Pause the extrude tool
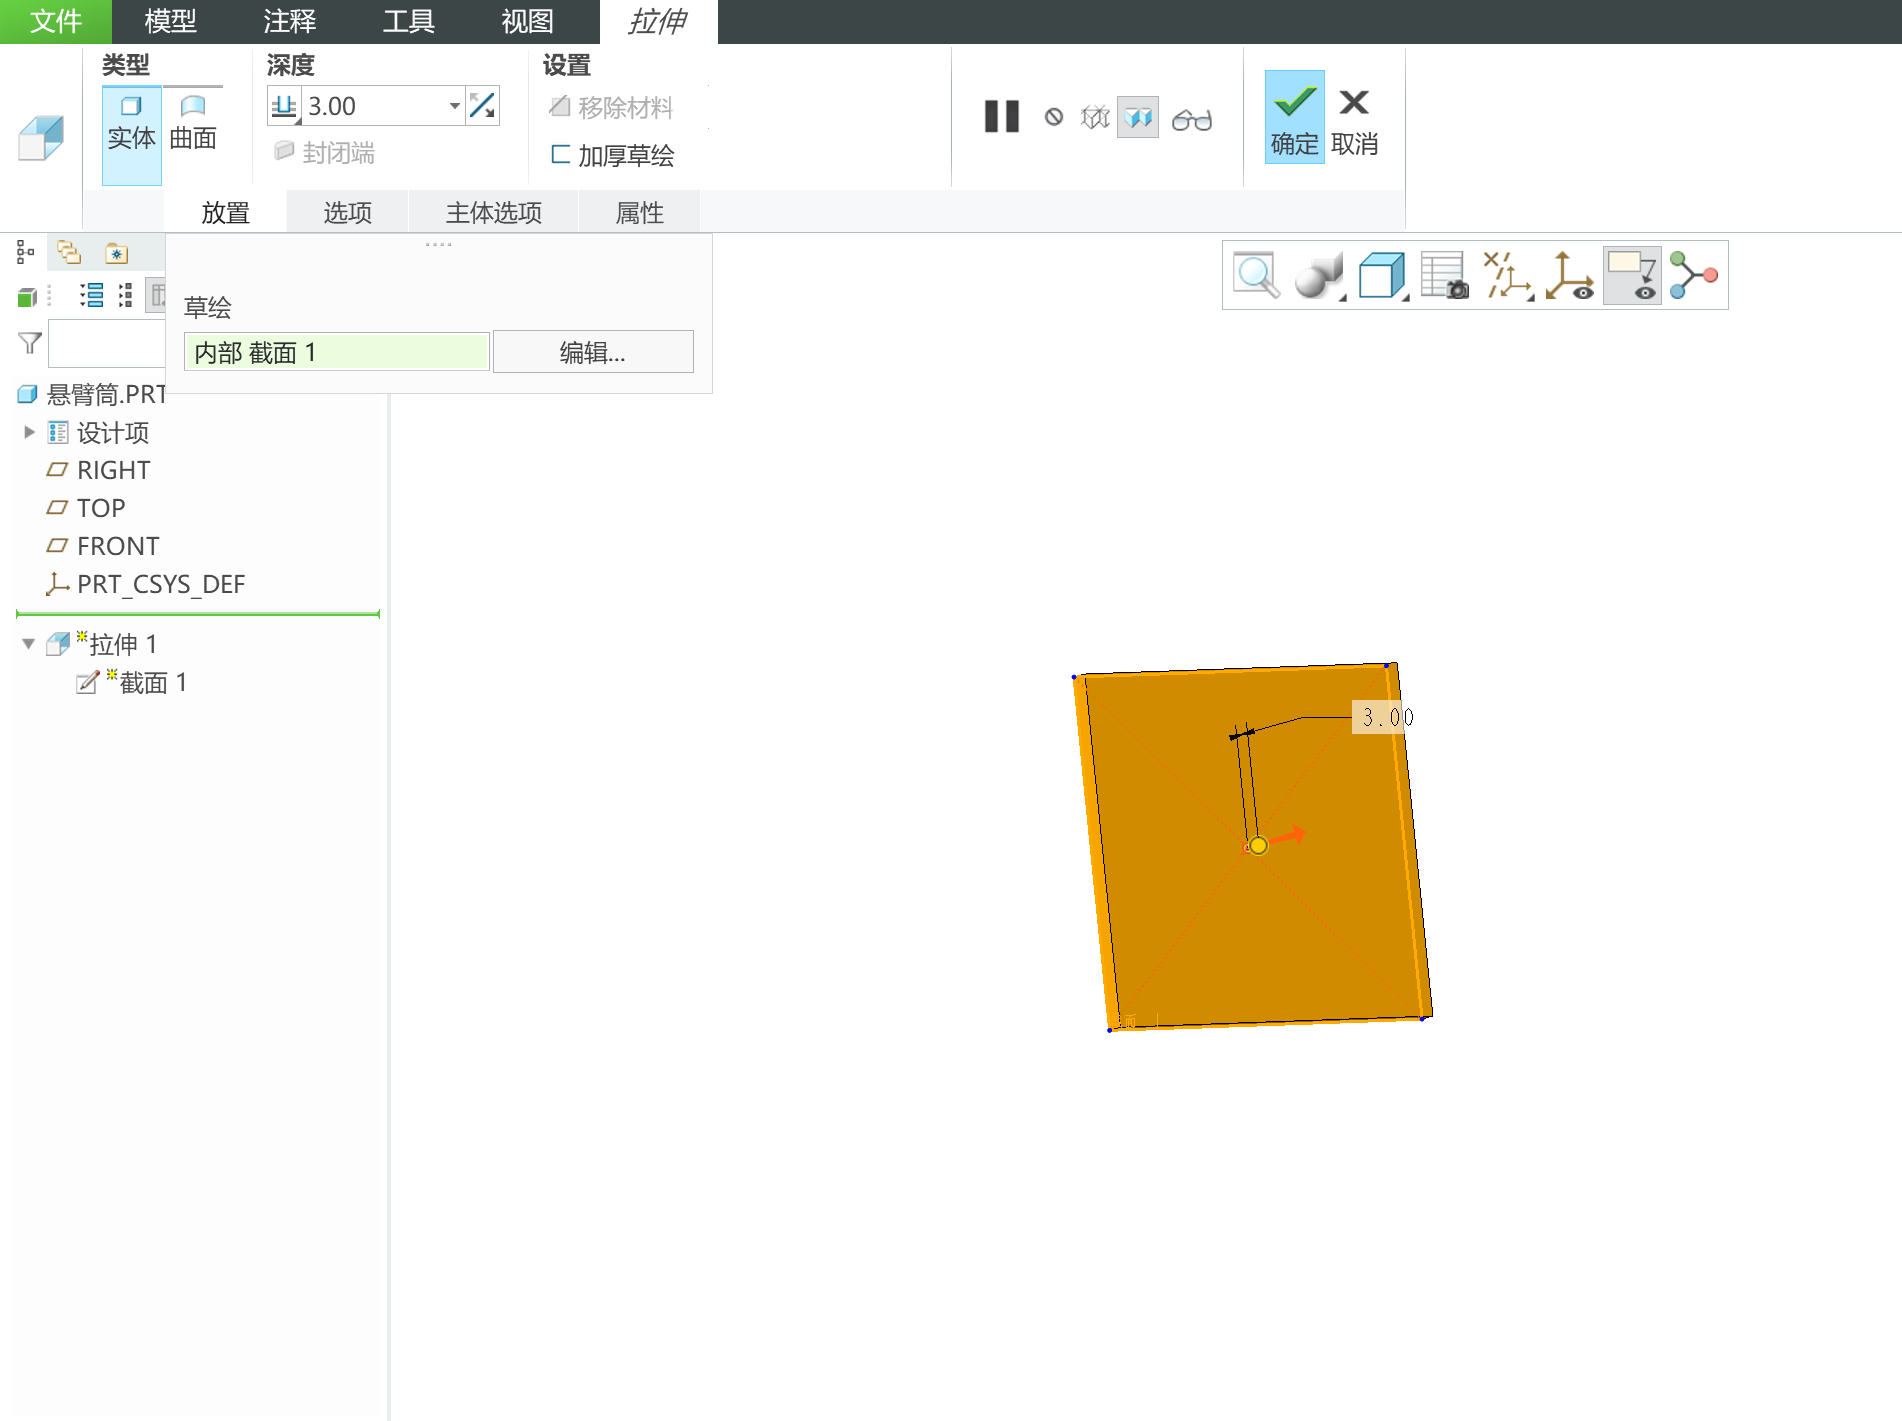1902x1421 pixels. pos(1001,117)
